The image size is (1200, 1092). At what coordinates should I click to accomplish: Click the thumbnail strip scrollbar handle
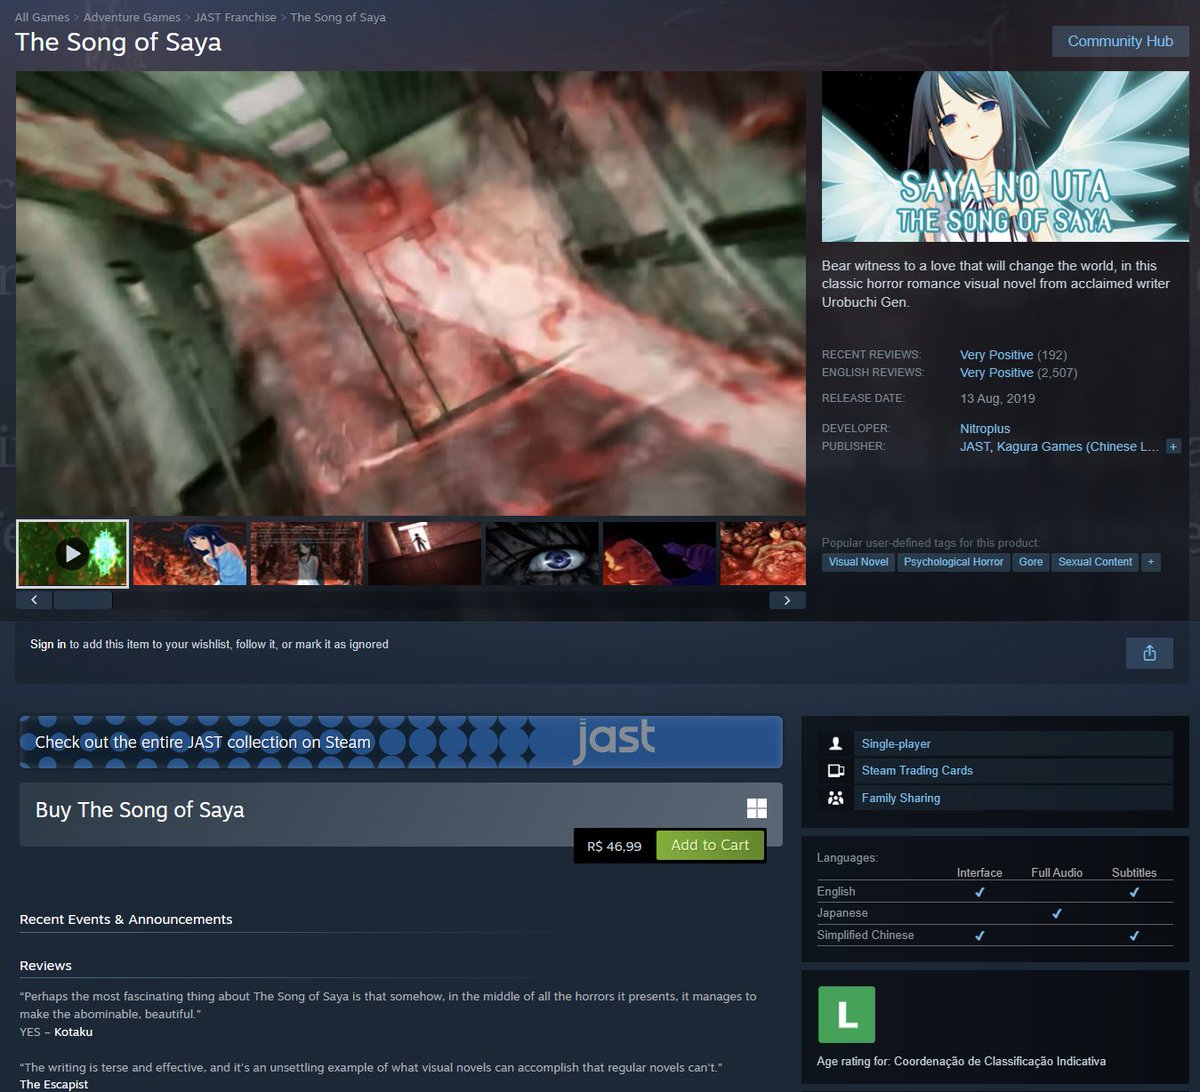pyautogui.click(x=82, y=600)
